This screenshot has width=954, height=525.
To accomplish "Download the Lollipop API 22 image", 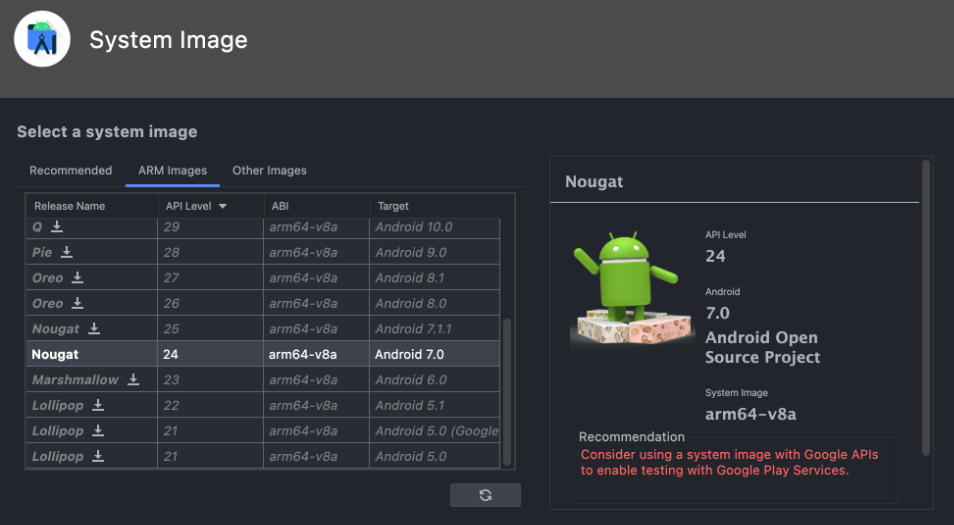I will click(98, 405).
